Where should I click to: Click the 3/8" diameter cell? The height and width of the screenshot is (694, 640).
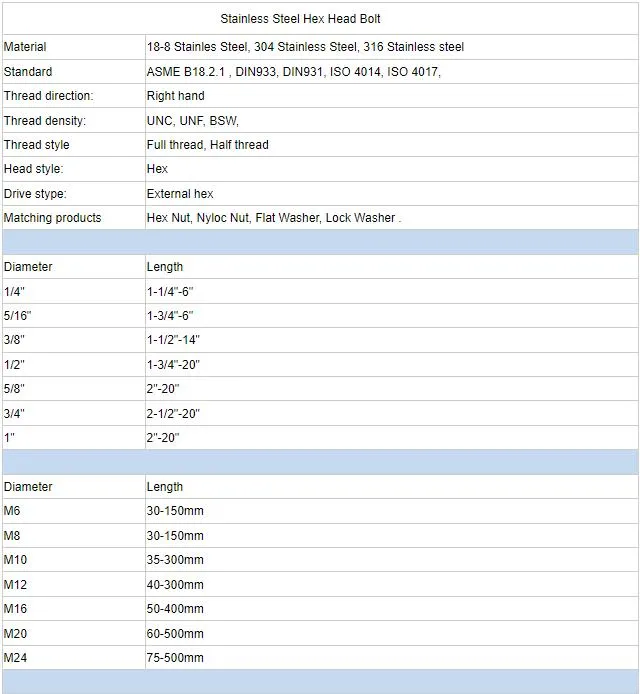14,340
